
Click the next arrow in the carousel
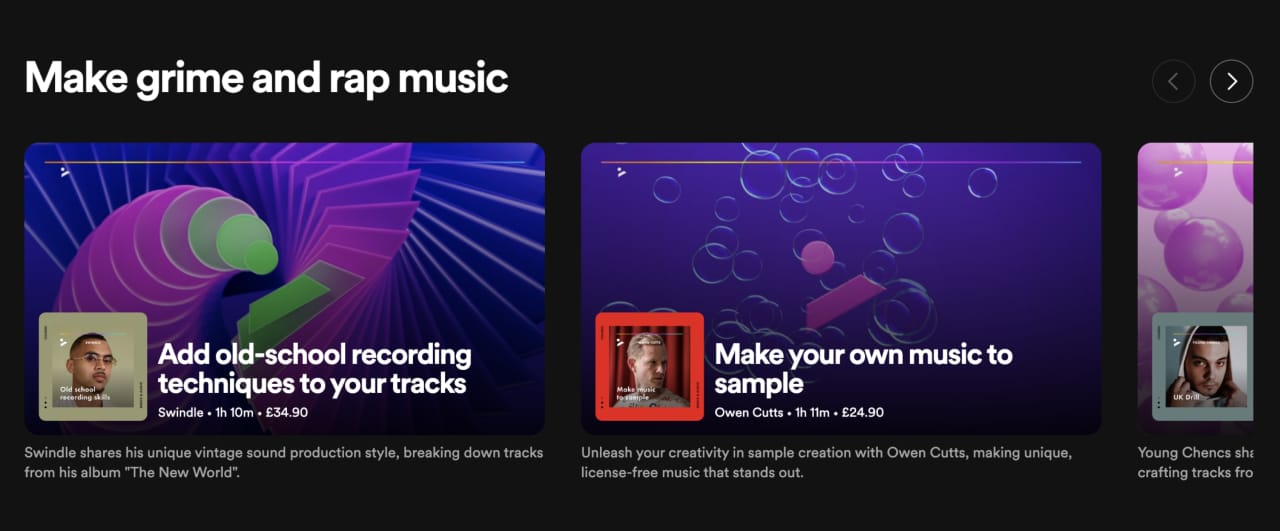pos(1231,82)
